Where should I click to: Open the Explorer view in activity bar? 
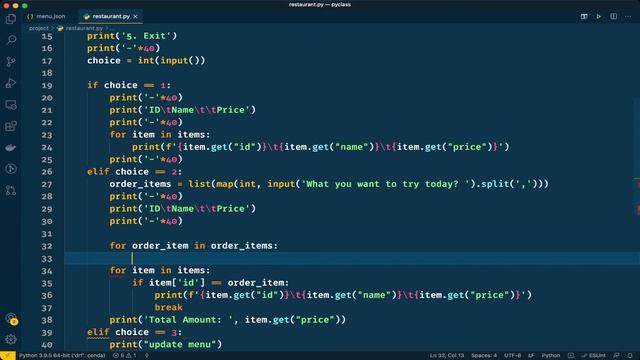[x=11, y=19]
